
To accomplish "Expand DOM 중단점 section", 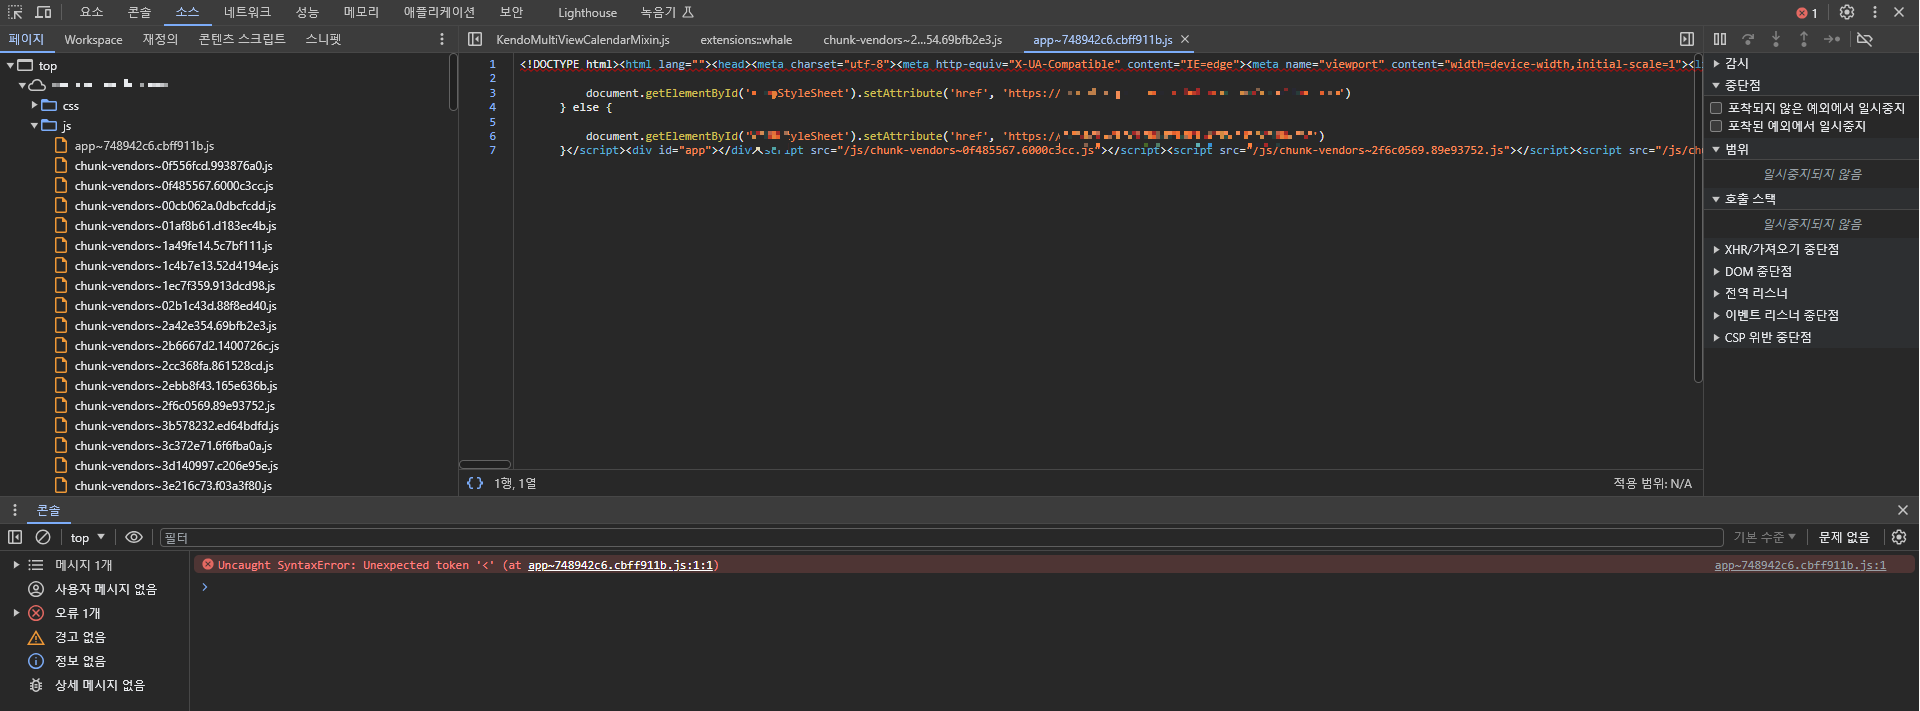I will tap(1717, 271).
